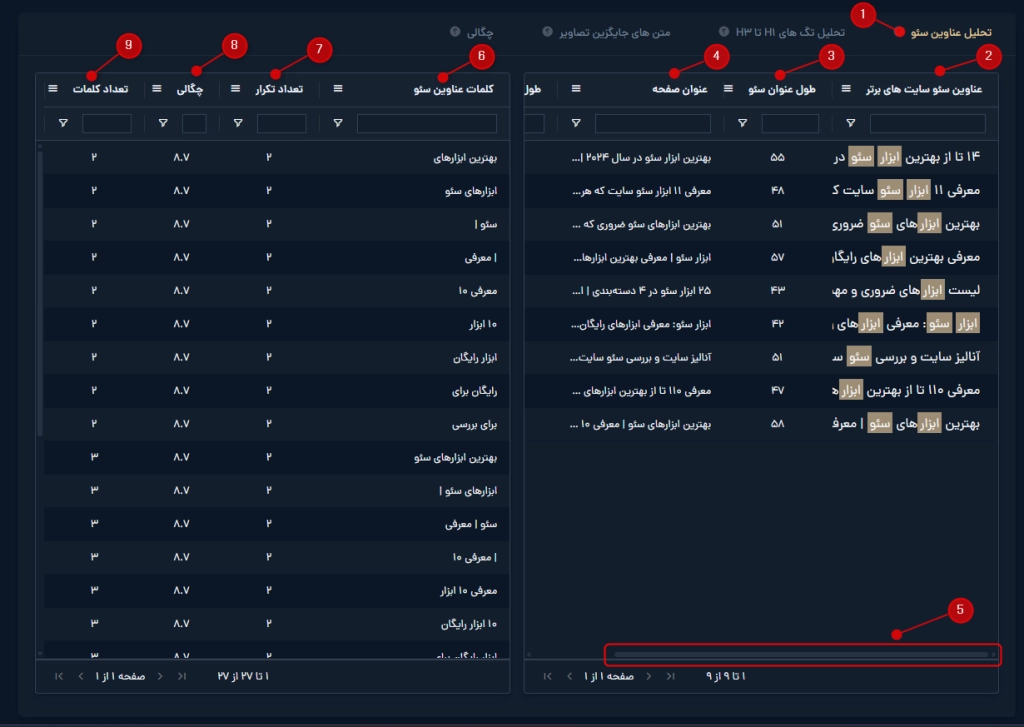Click filter icon for عنوان صفحه column
1024x727 pixels.
(575, 123)
